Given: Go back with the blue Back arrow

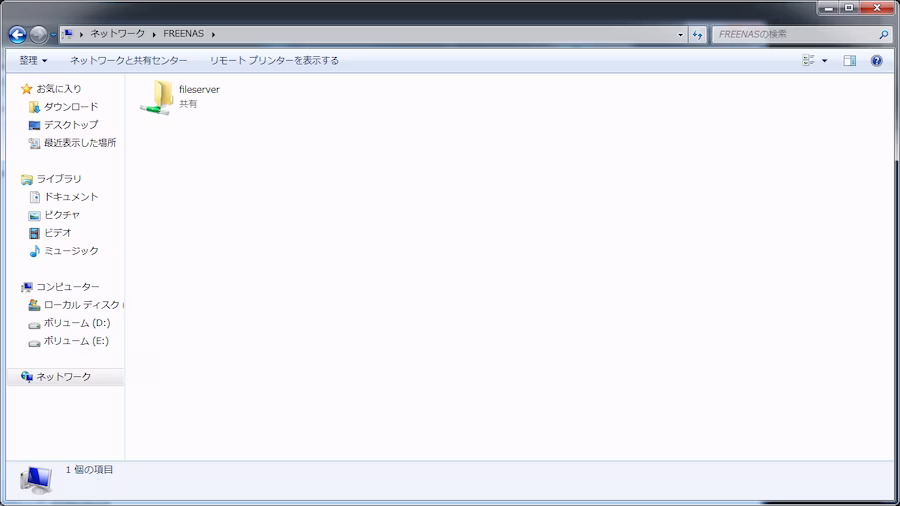Looking at the screenshot, I should click(17, 34).
